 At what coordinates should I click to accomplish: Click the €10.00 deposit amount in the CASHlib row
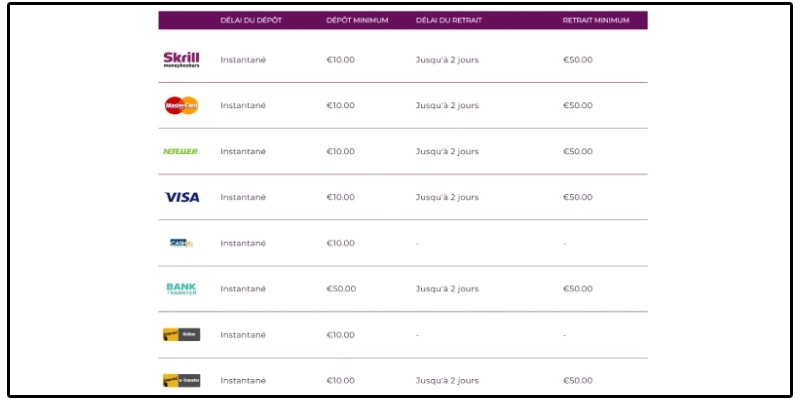pyautogui.click(x=340, y=243)
